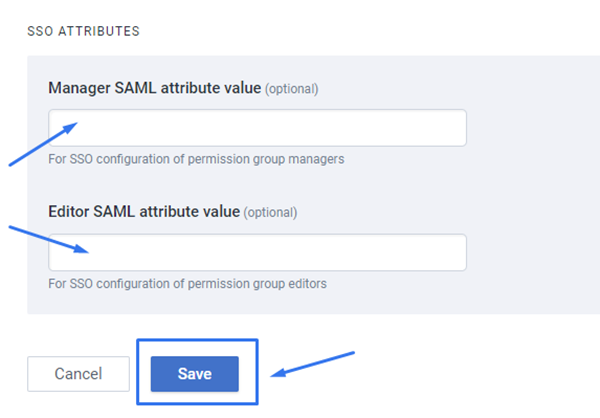Select the empty input above editors hint

tap(257, 252)
